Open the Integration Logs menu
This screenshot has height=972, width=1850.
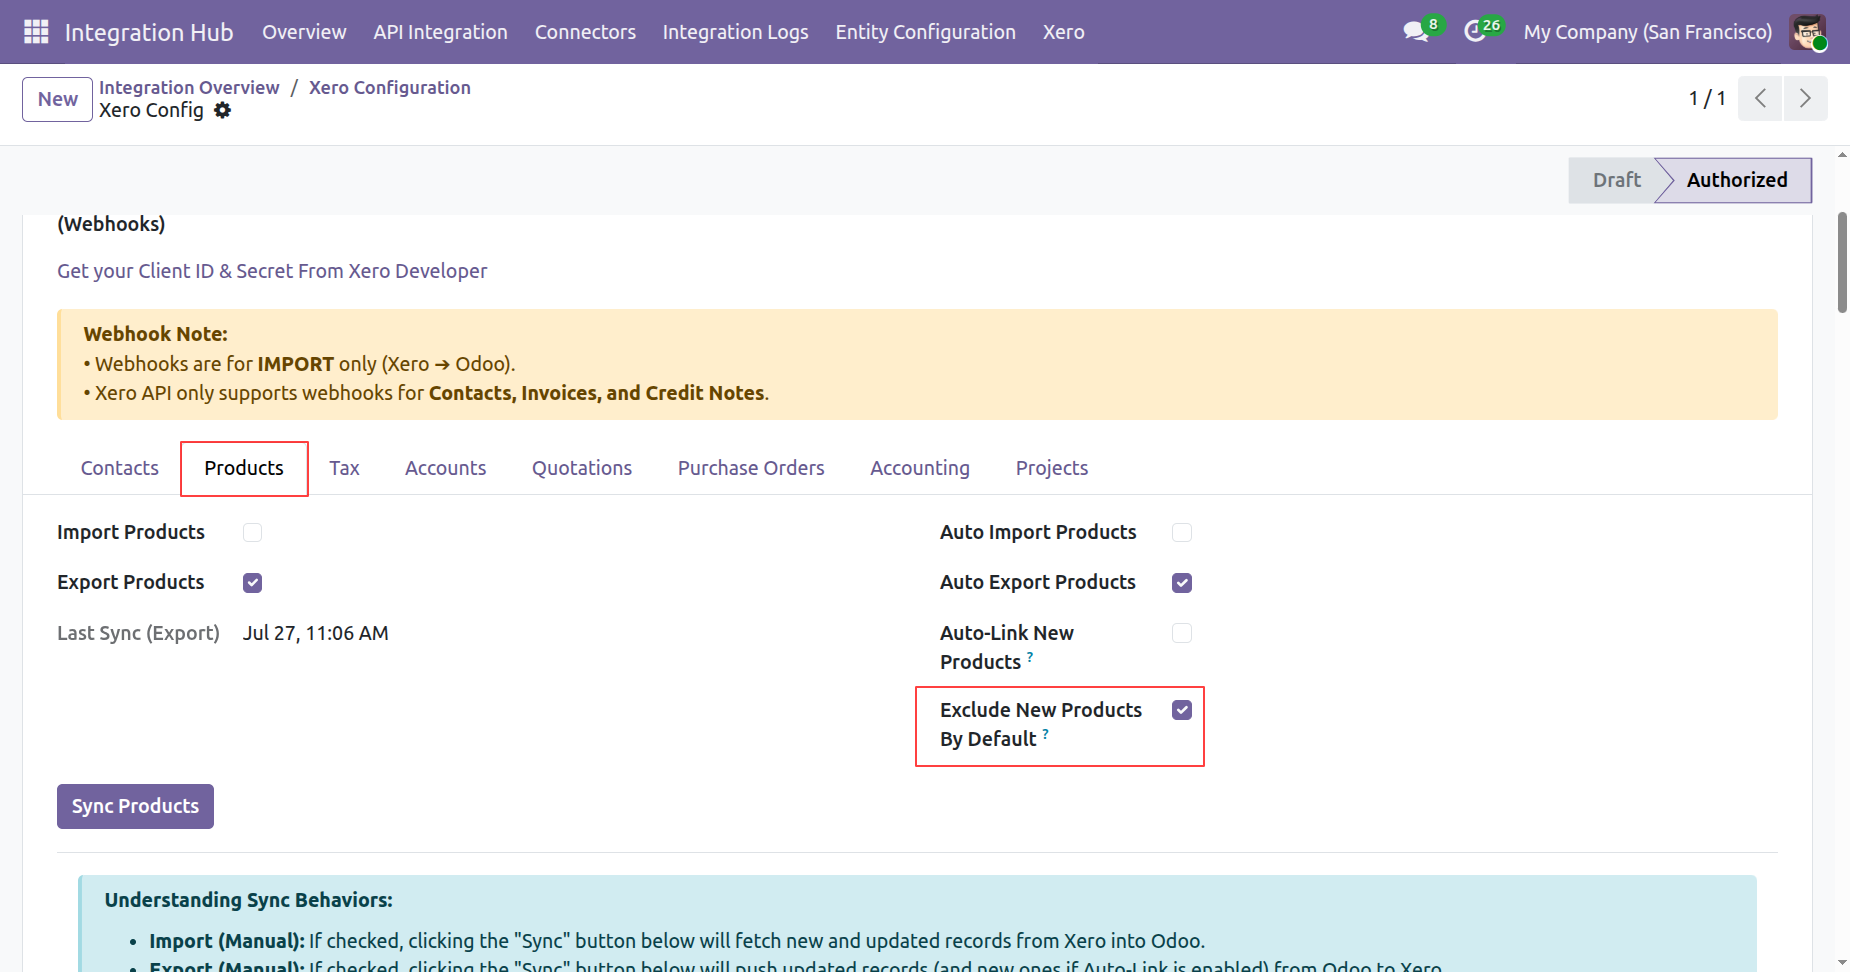click(x=736, y=32)
